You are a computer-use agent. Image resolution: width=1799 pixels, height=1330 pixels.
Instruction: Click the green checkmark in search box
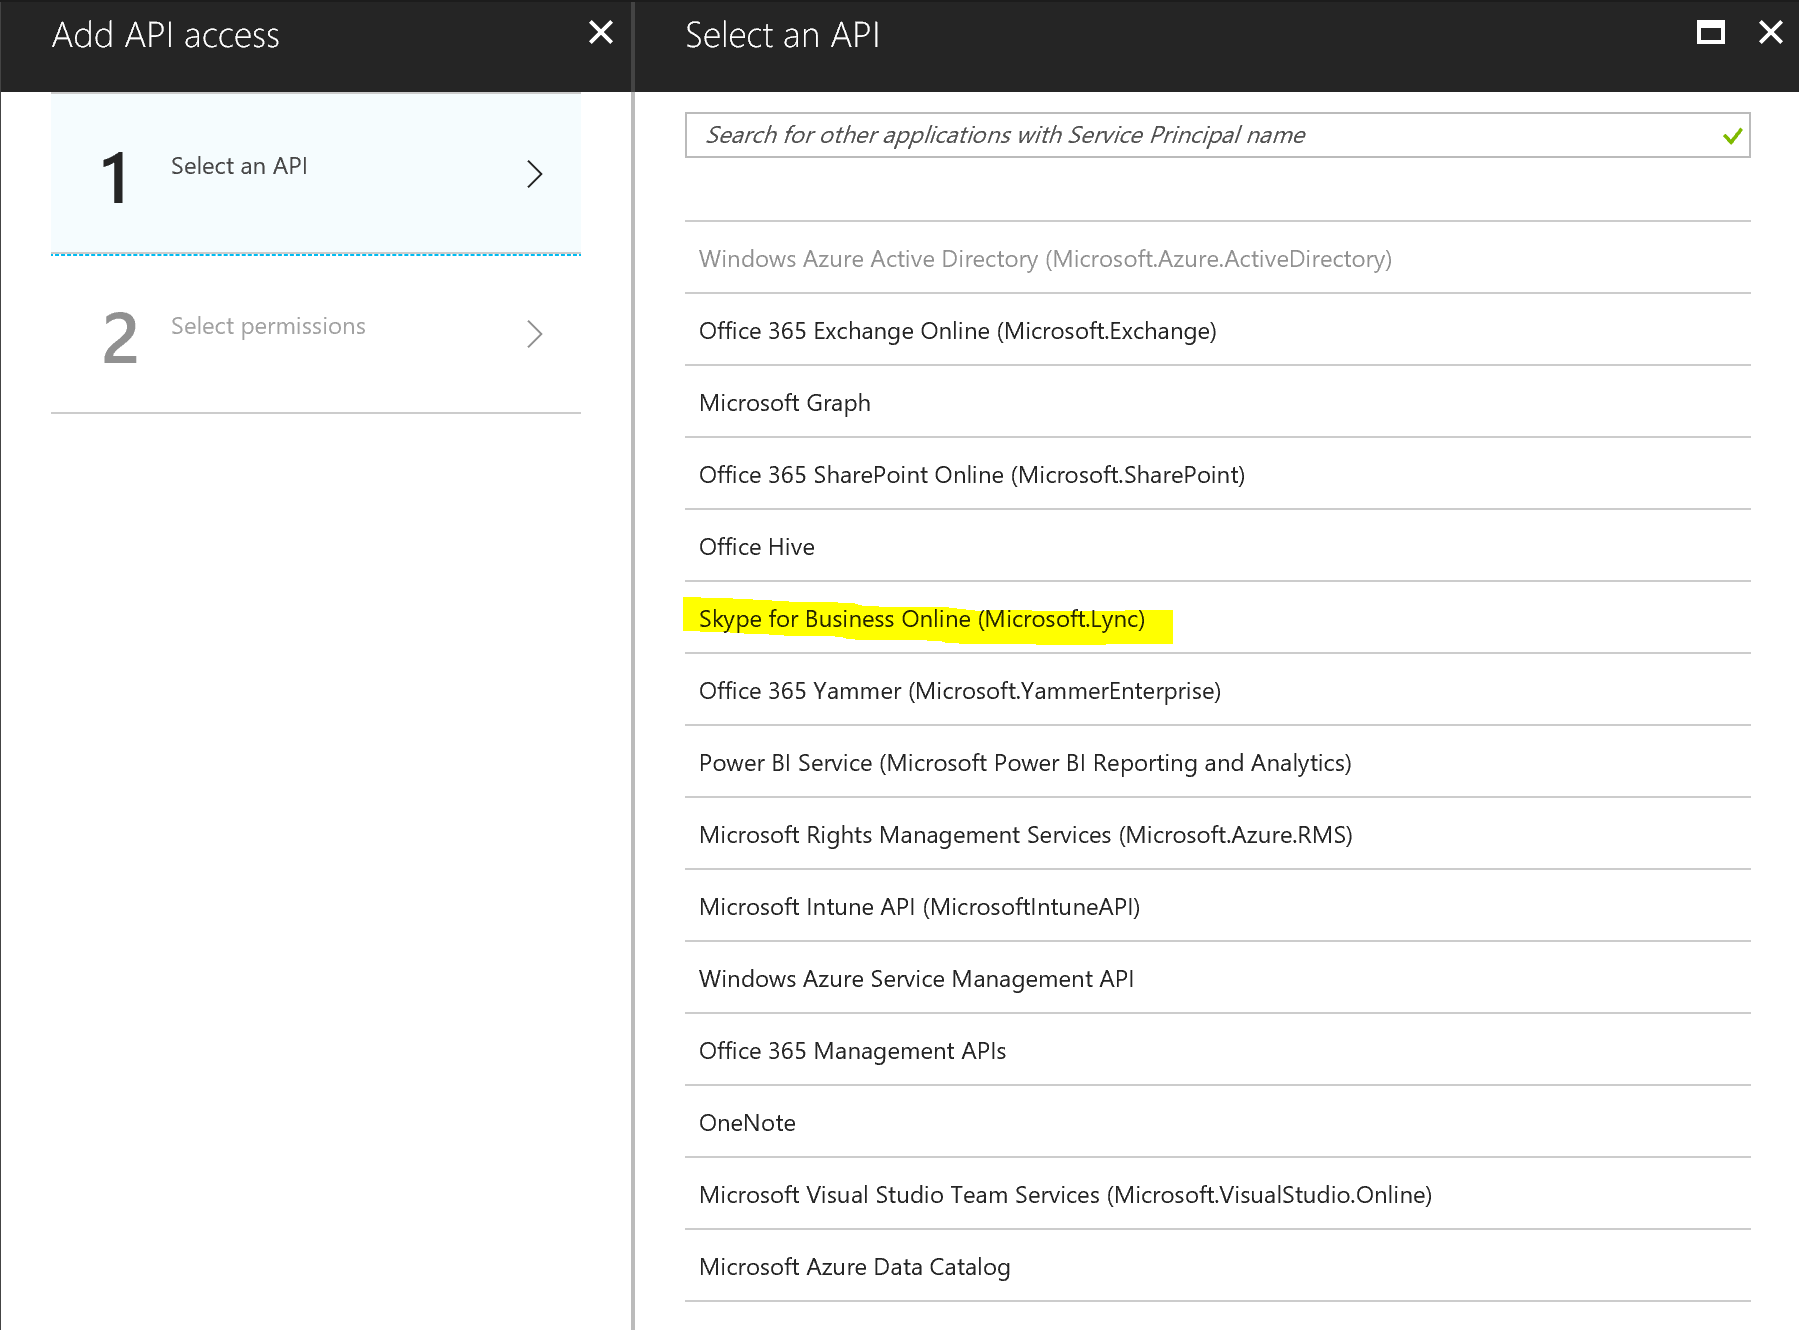point(1733,136)
